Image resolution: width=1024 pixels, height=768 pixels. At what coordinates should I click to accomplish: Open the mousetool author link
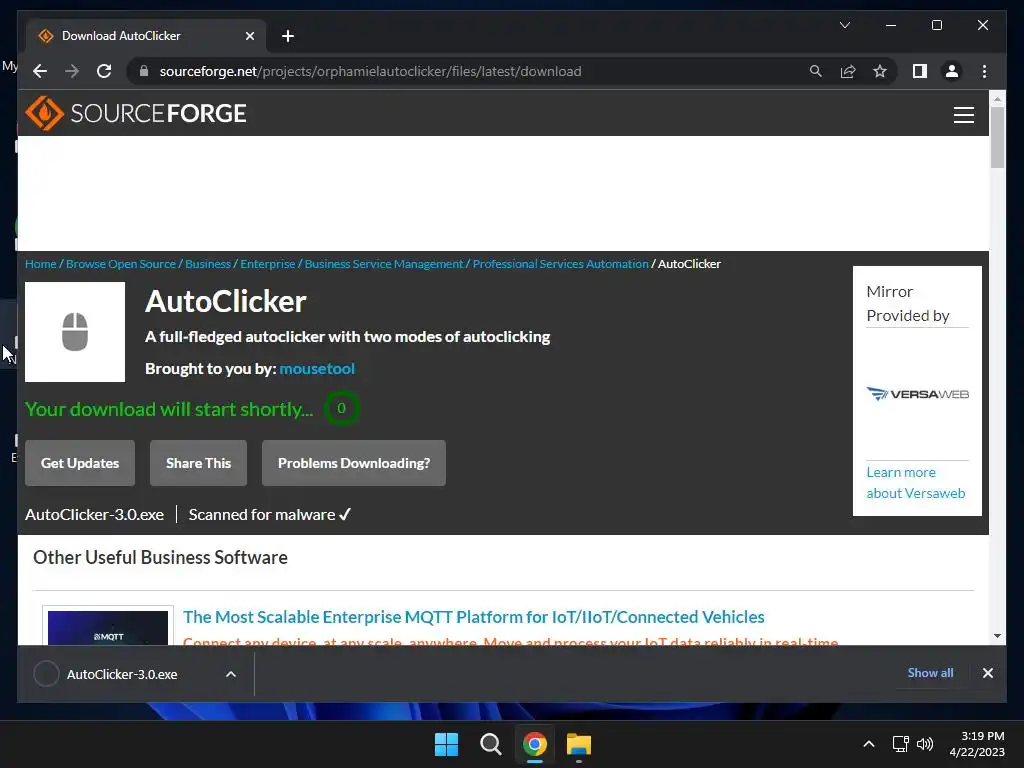pyautogui.click(x=317, y=368)
